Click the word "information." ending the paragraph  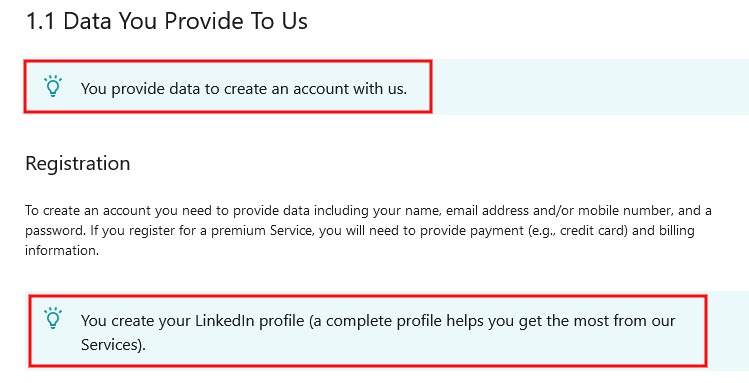pos(62,251)
